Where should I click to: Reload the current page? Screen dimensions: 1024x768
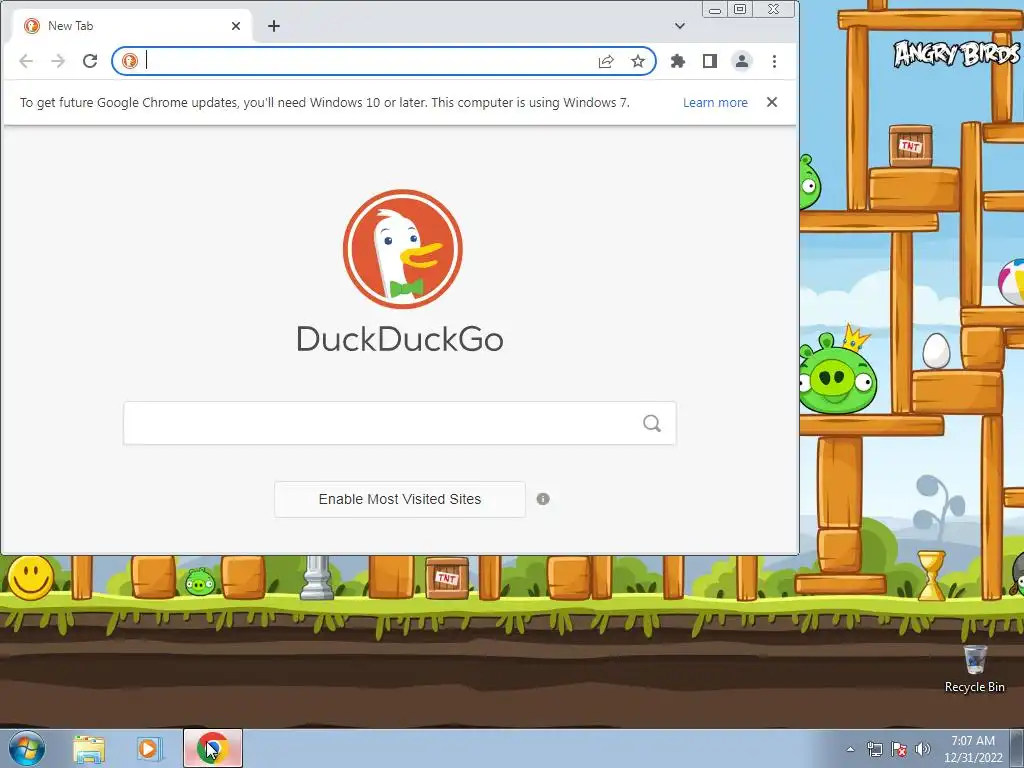[x=90, y=61]
